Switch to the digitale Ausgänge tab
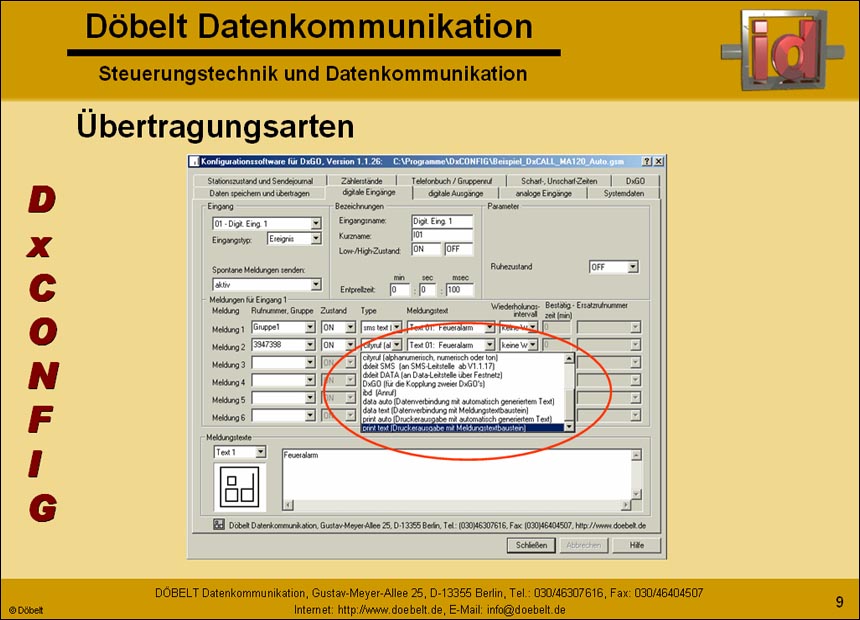 click(455, 193)
